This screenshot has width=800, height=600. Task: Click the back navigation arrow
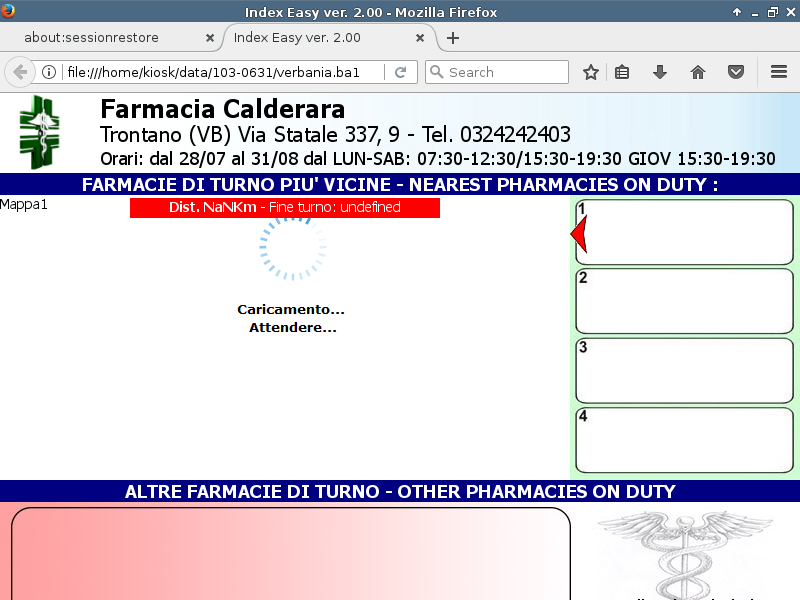pos(20,72)
